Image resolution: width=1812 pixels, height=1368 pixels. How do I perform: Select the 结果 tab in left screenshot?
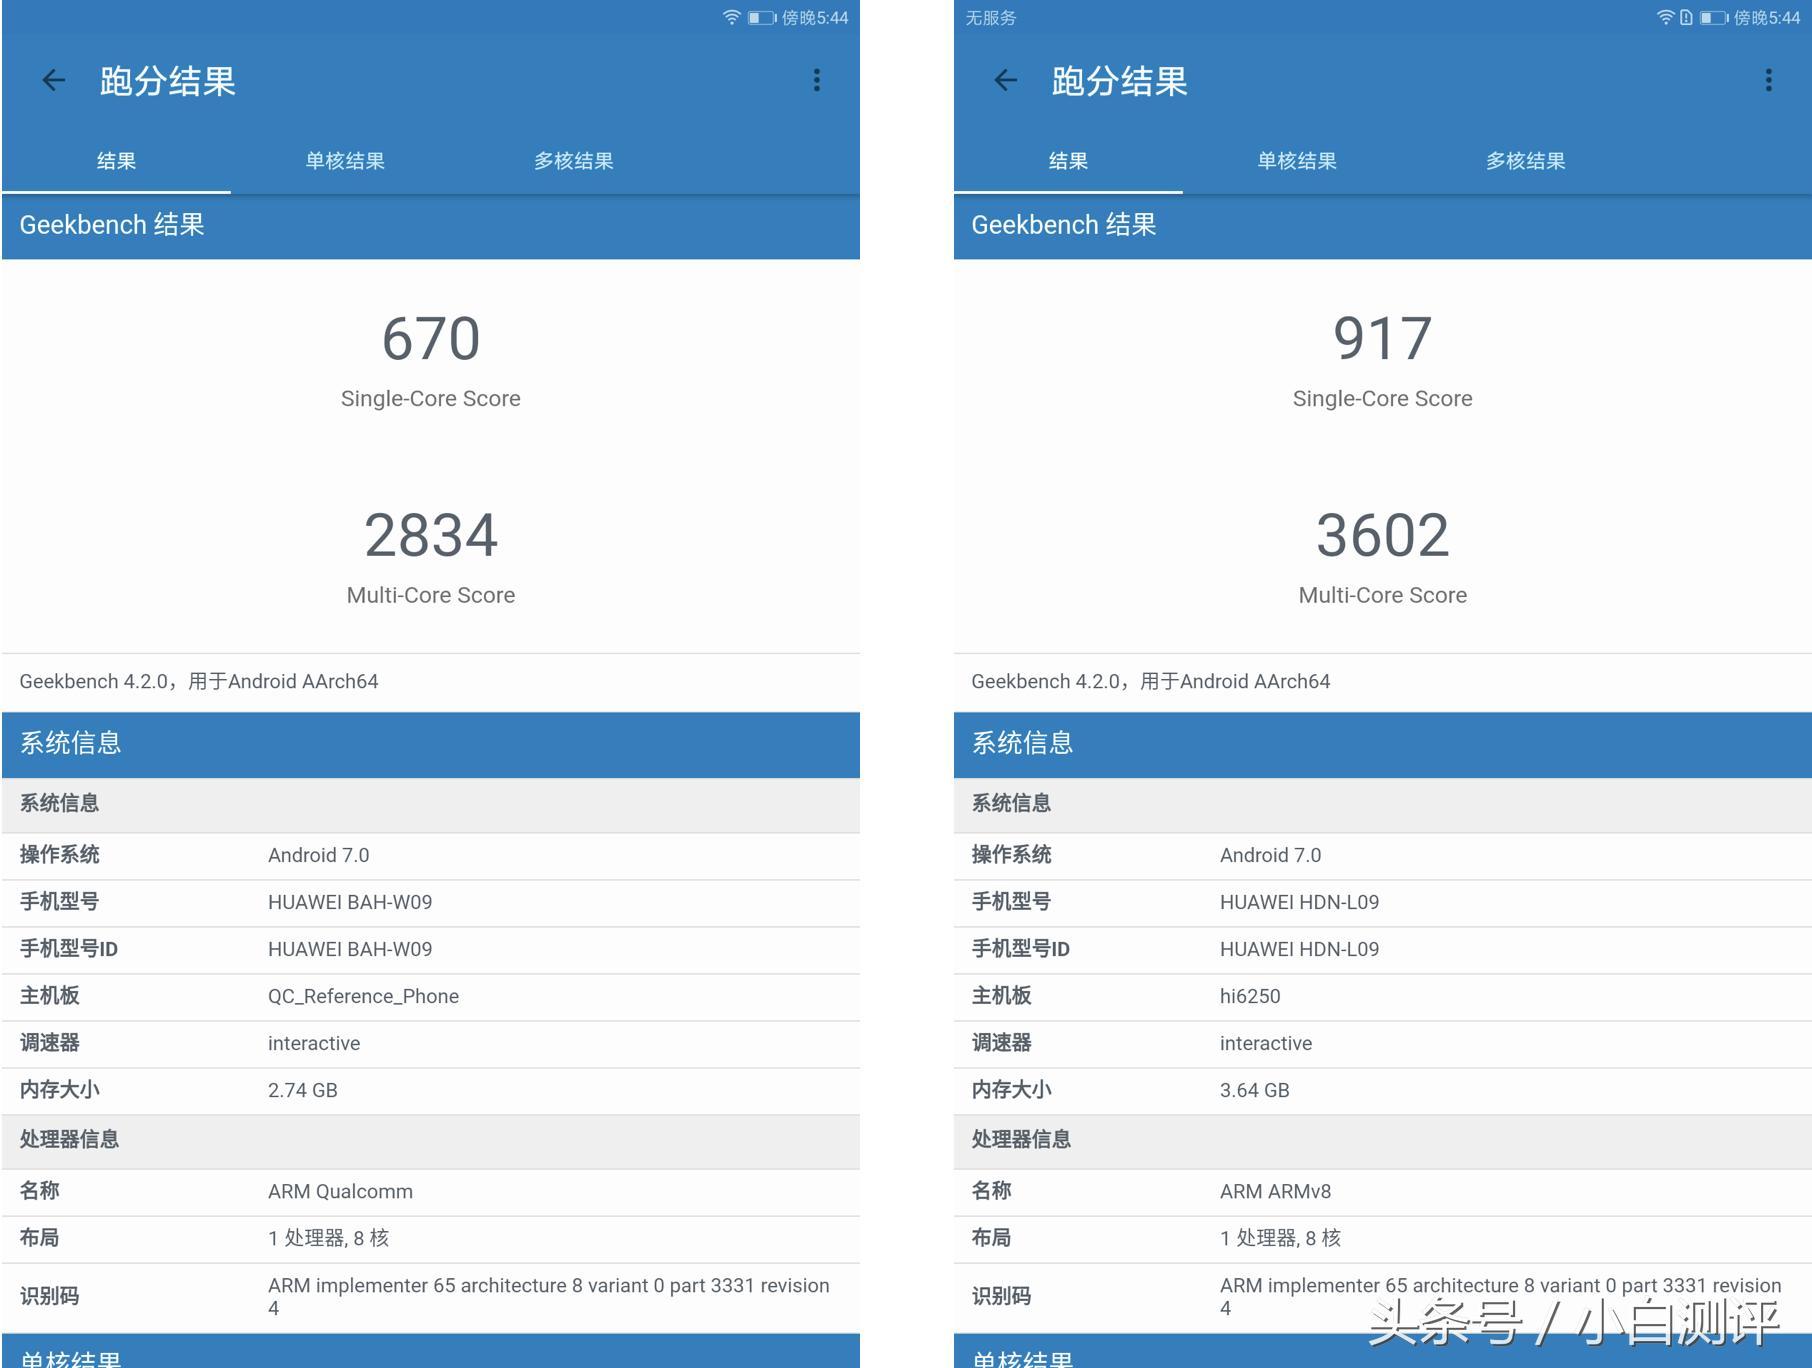pos(116,161)
